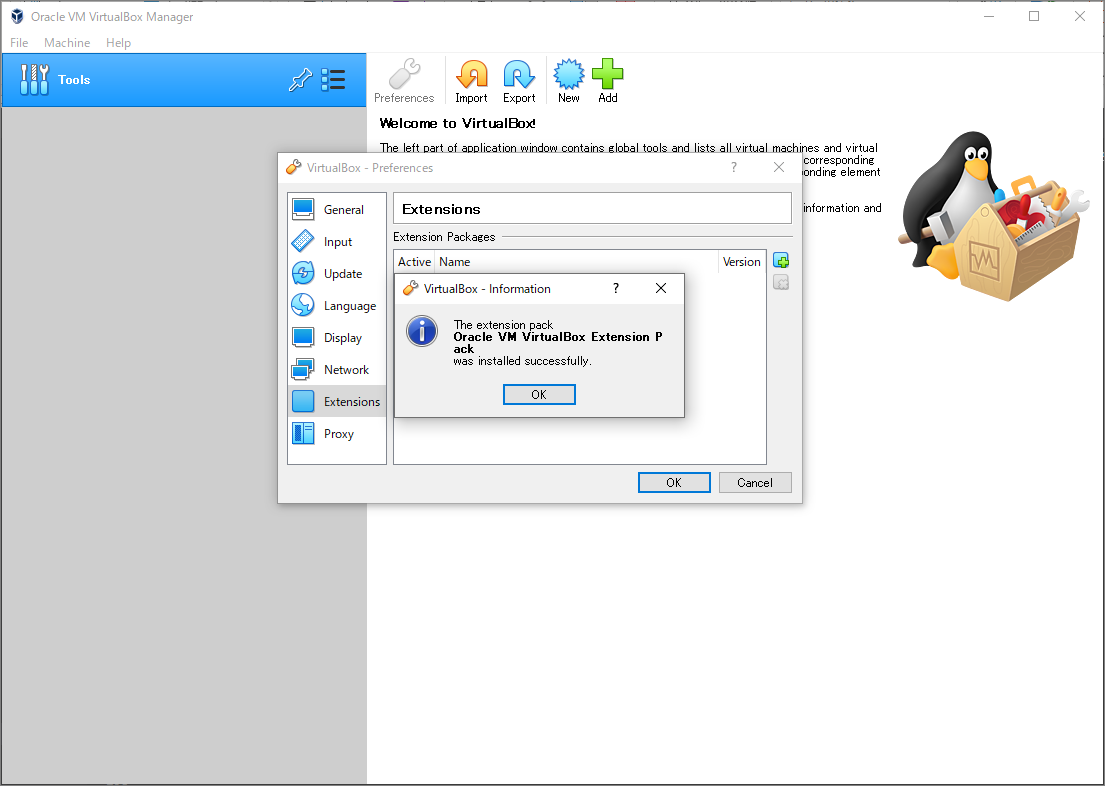Screen dimensions: 1105x786
Task: Close the VirtualBox Information dialog
Action: (660, 288)
